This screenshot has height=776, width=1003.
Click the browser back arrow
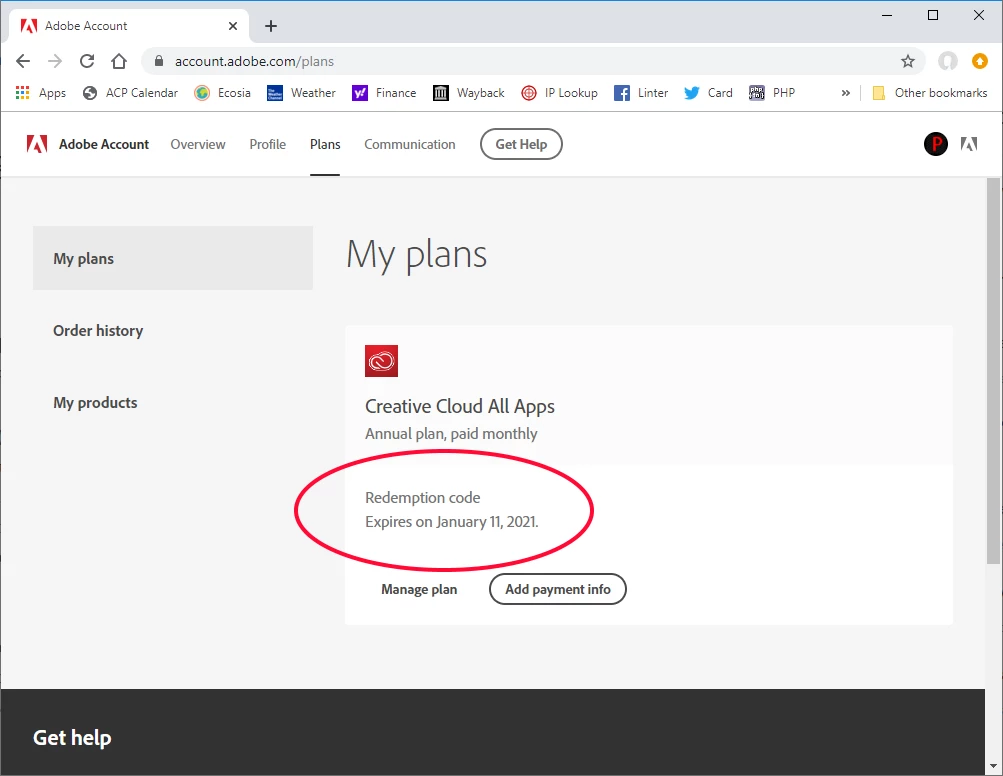23,61
